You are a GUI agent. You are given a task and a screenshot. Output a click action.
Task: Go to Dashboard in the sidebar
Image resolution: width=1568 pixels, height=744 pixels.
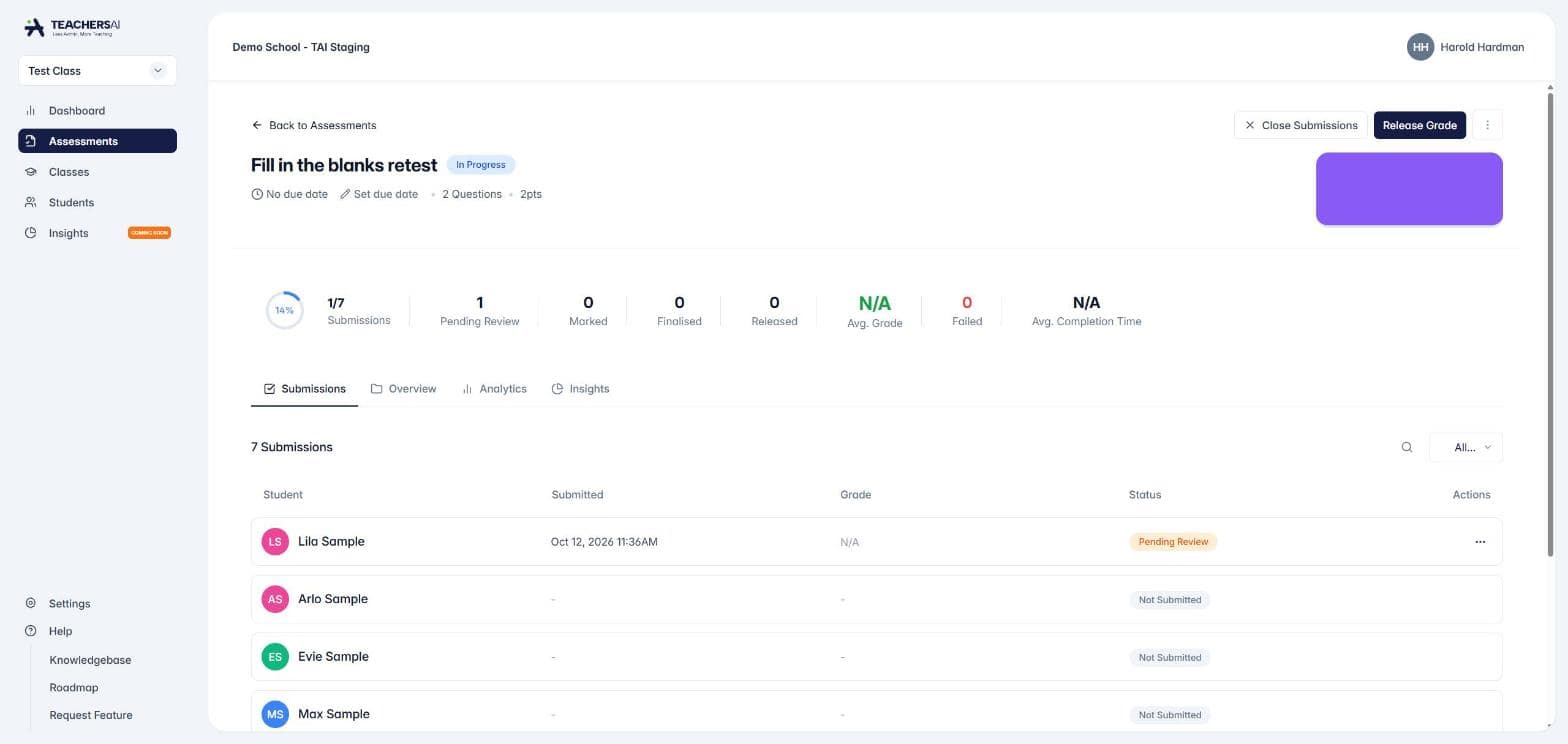coord(97,111)
